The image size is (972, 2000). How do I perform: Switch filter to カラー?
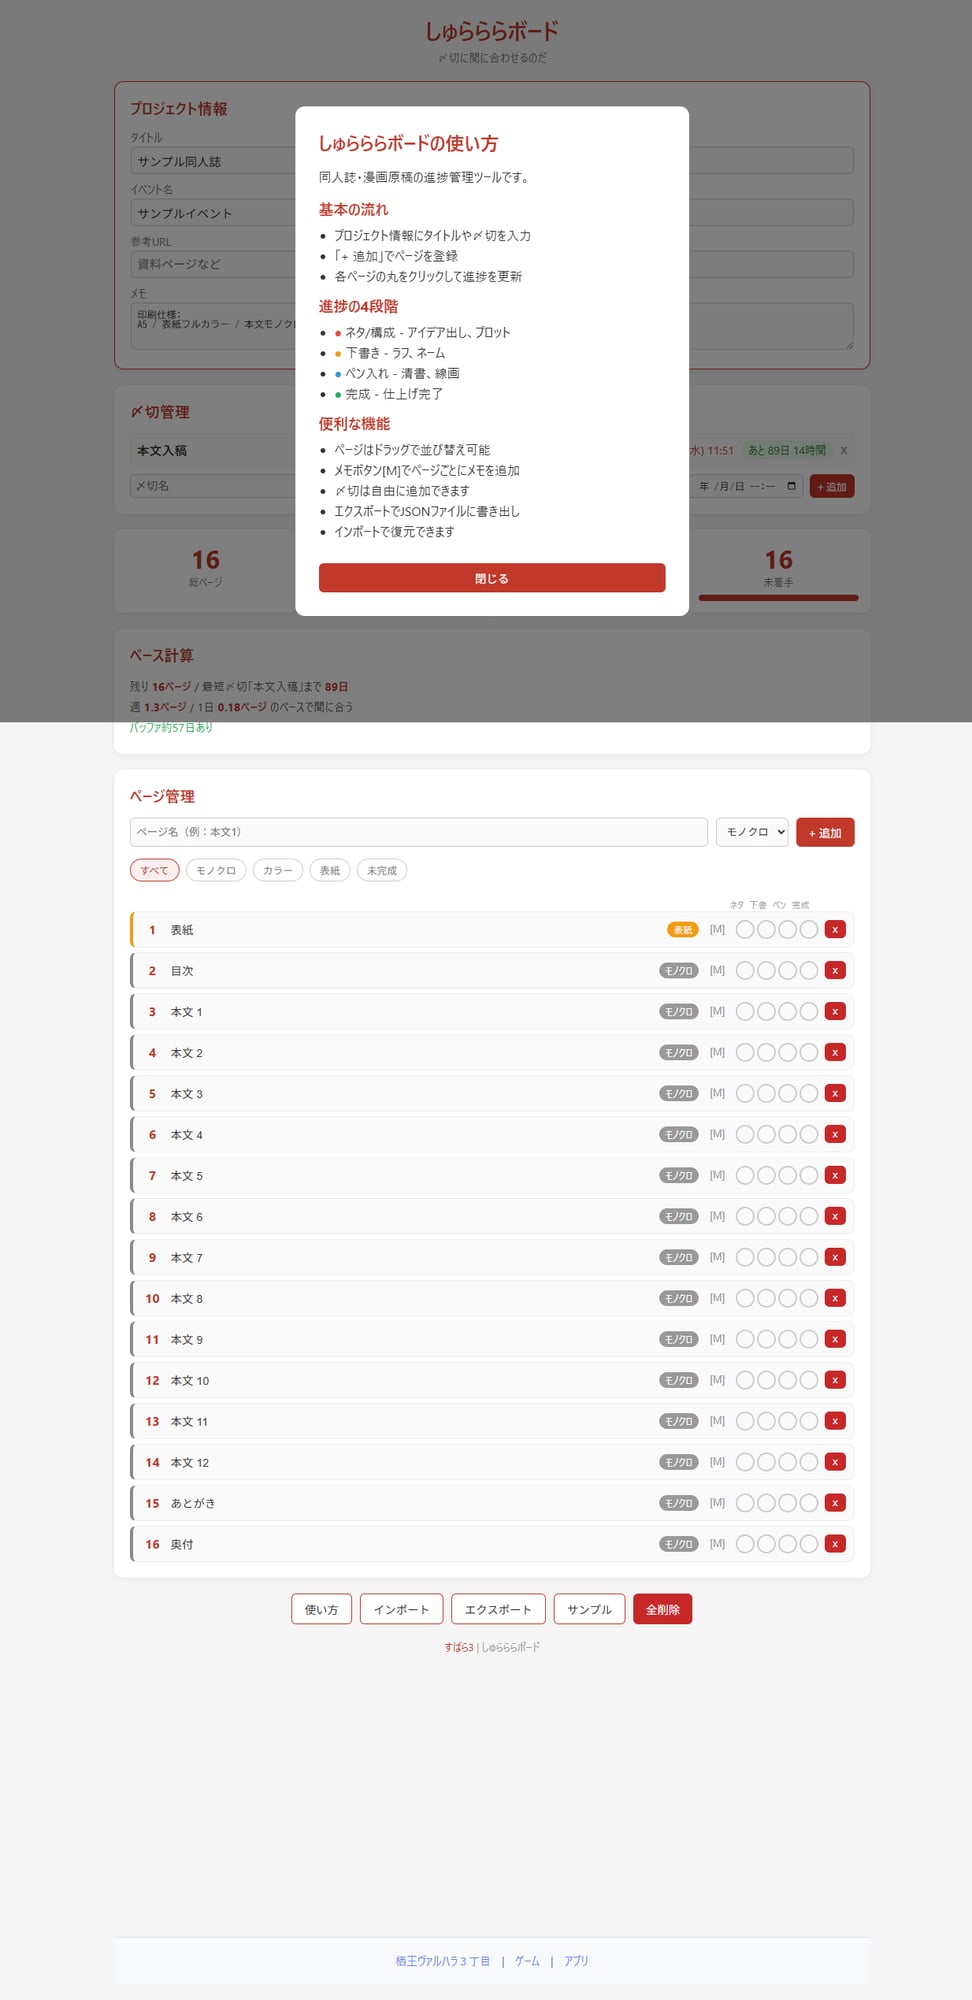coord(278,871)
